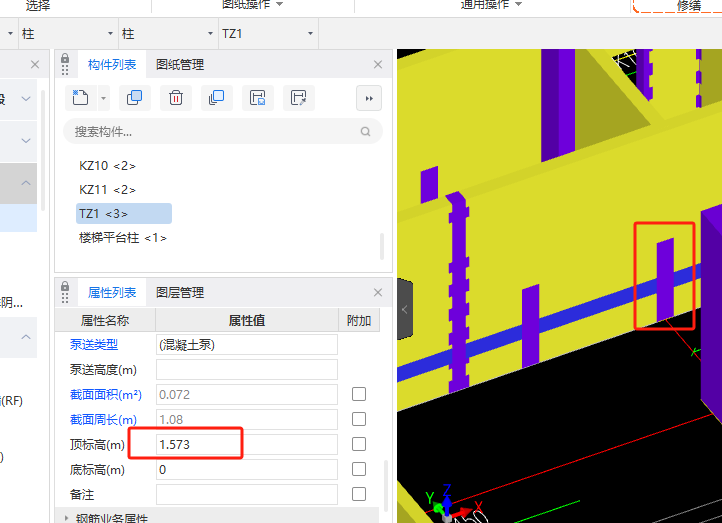Toggle the 顶标高 additional checkbox
The width and height of the screenshot is (722, 523).
click(359, 444)
